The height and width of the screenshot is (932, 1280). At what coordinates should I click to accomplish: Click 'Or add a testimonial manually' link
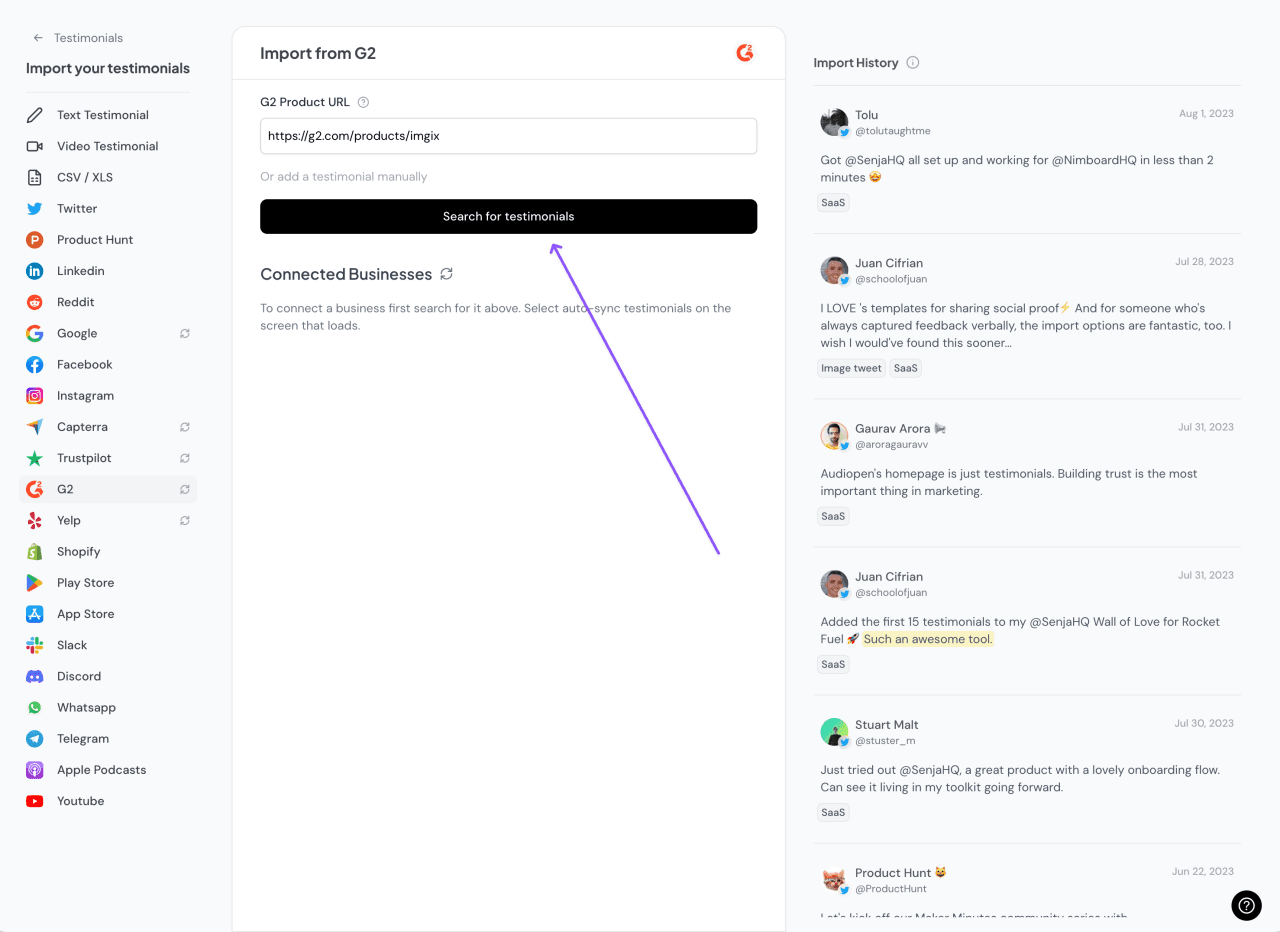343,177
